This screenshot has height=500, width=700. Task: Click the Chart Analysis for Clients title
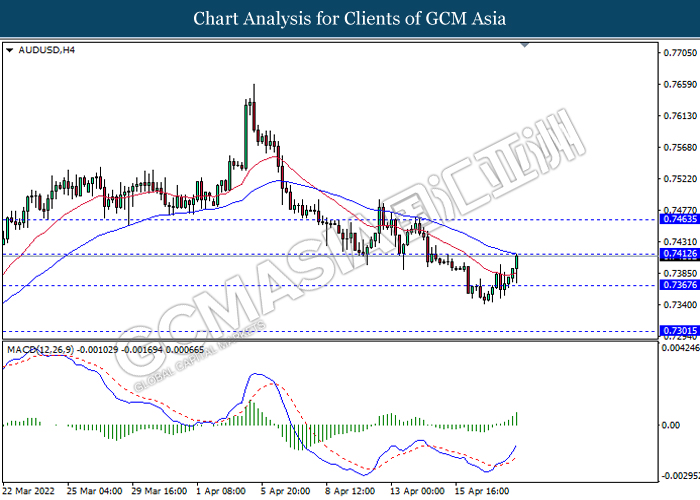coord(350,19)
